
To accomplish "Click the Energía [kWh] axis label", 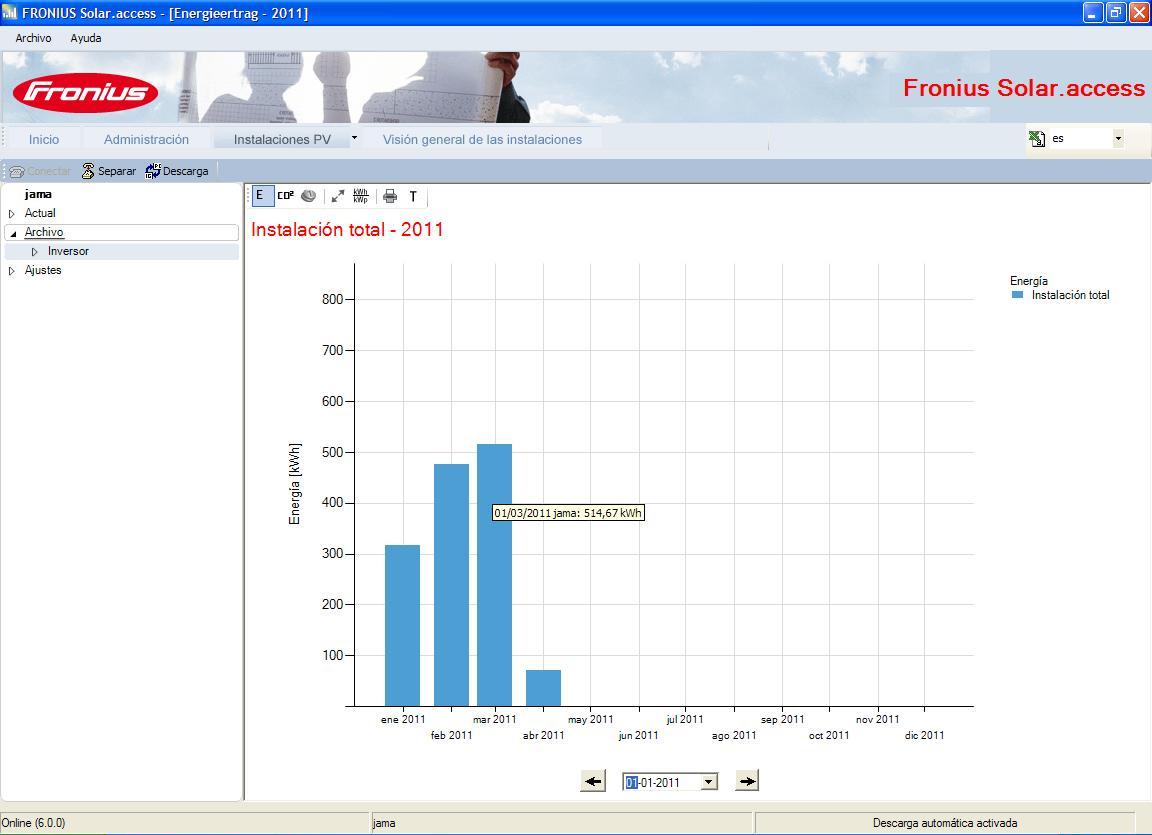I will 295,484.
